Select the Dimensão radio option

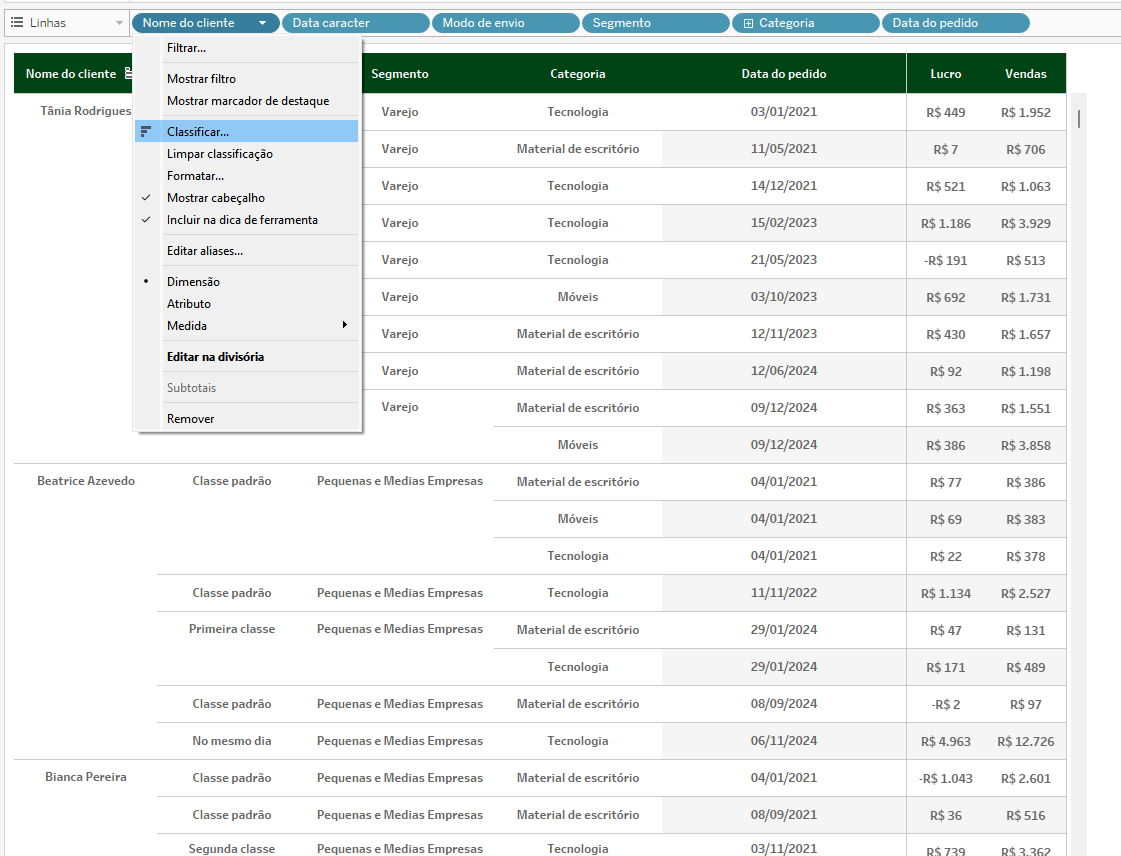pyautogui.click(x=193, y=282)
